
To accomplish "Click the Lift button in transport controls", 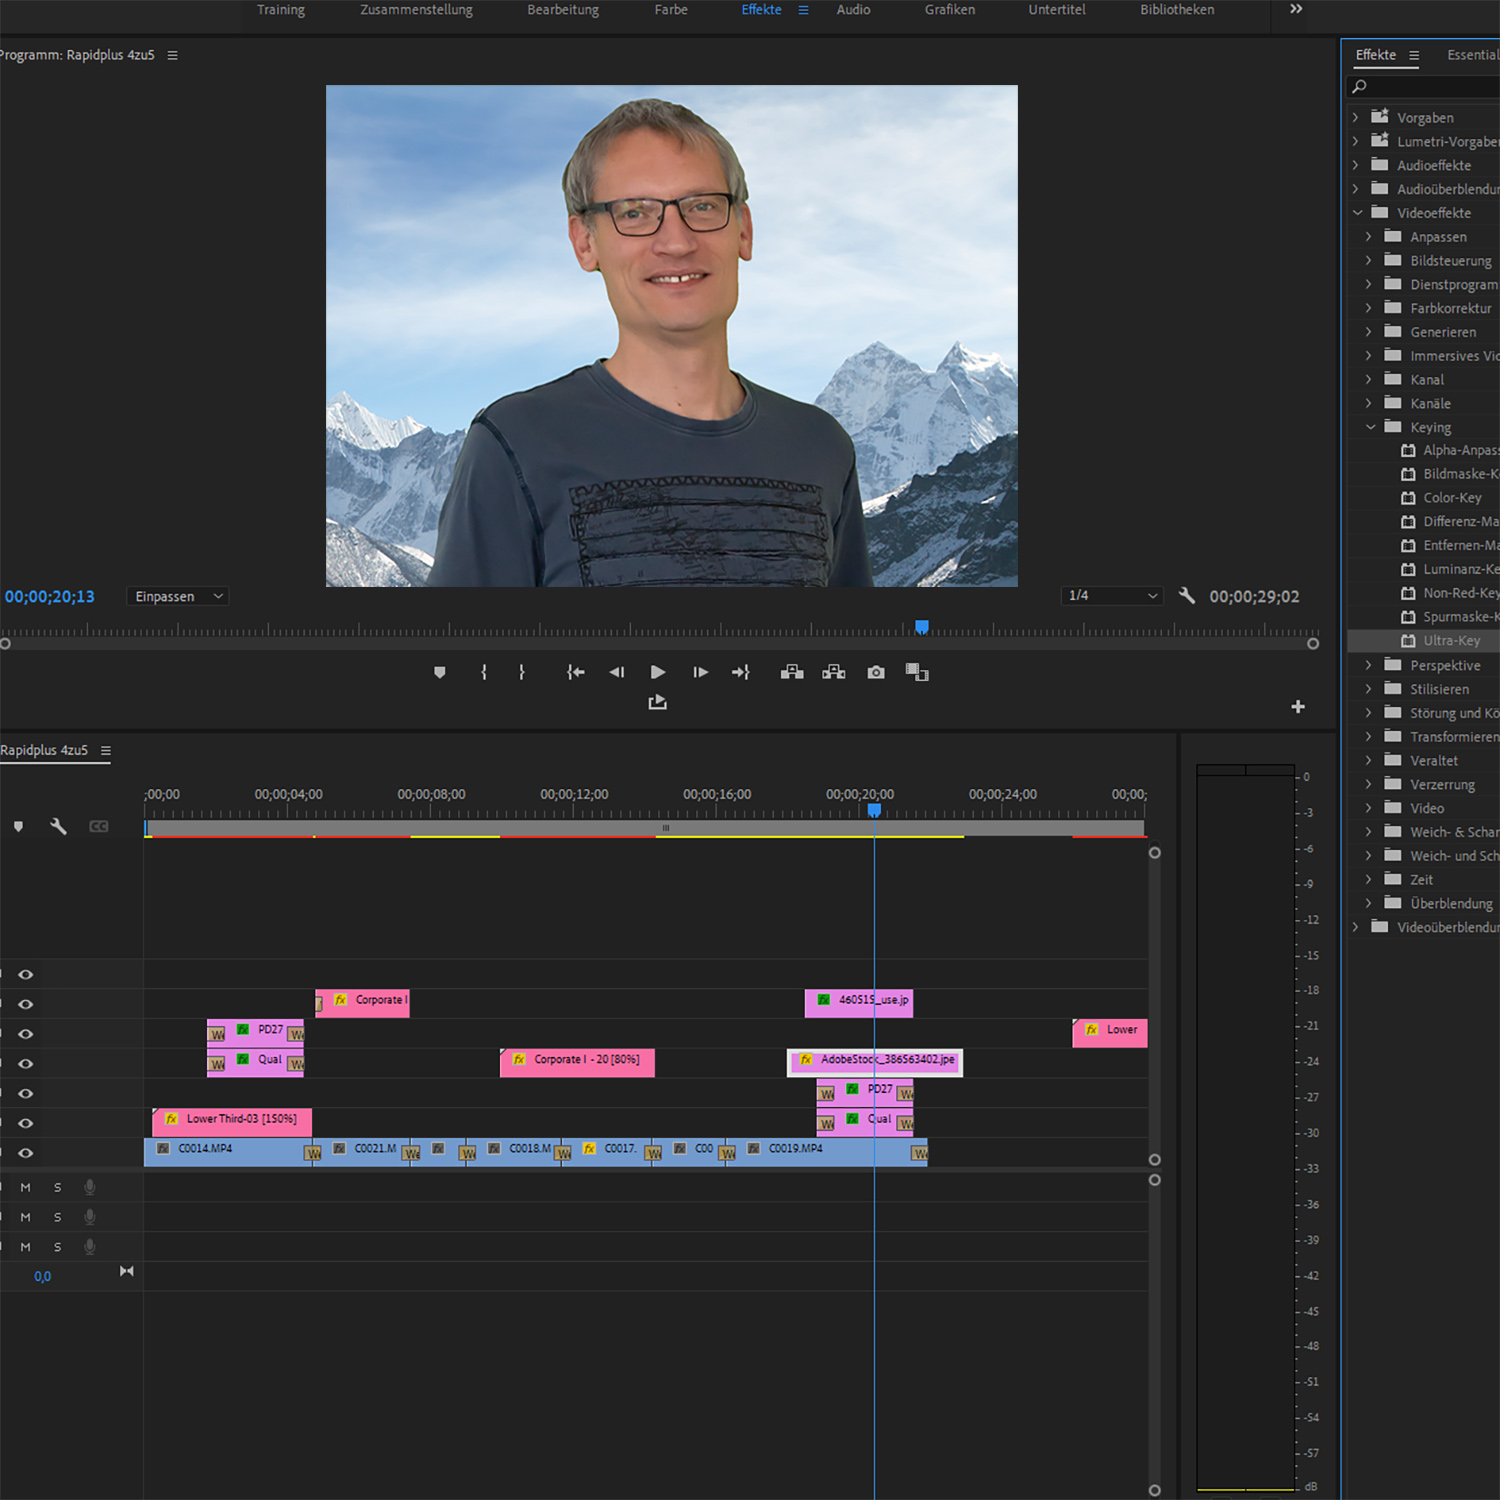I will pos(791,672).
